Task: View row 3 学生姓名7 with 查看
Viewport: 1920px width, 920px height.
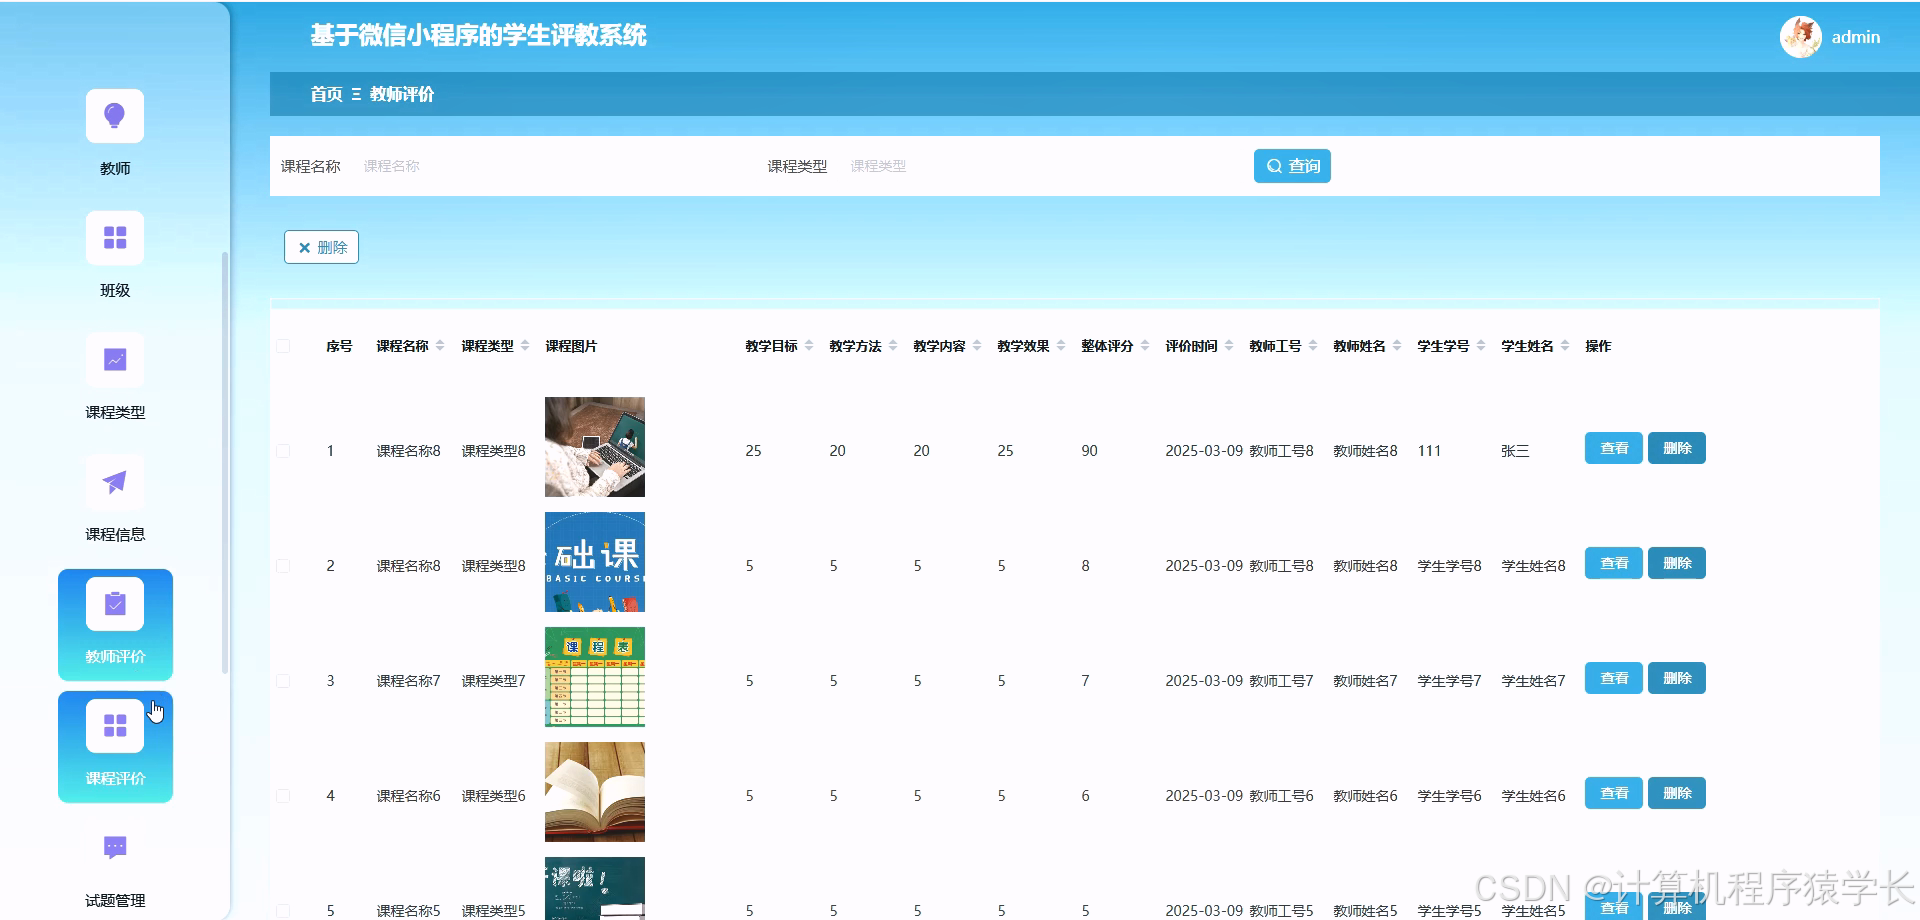Action: point(1613,678)
